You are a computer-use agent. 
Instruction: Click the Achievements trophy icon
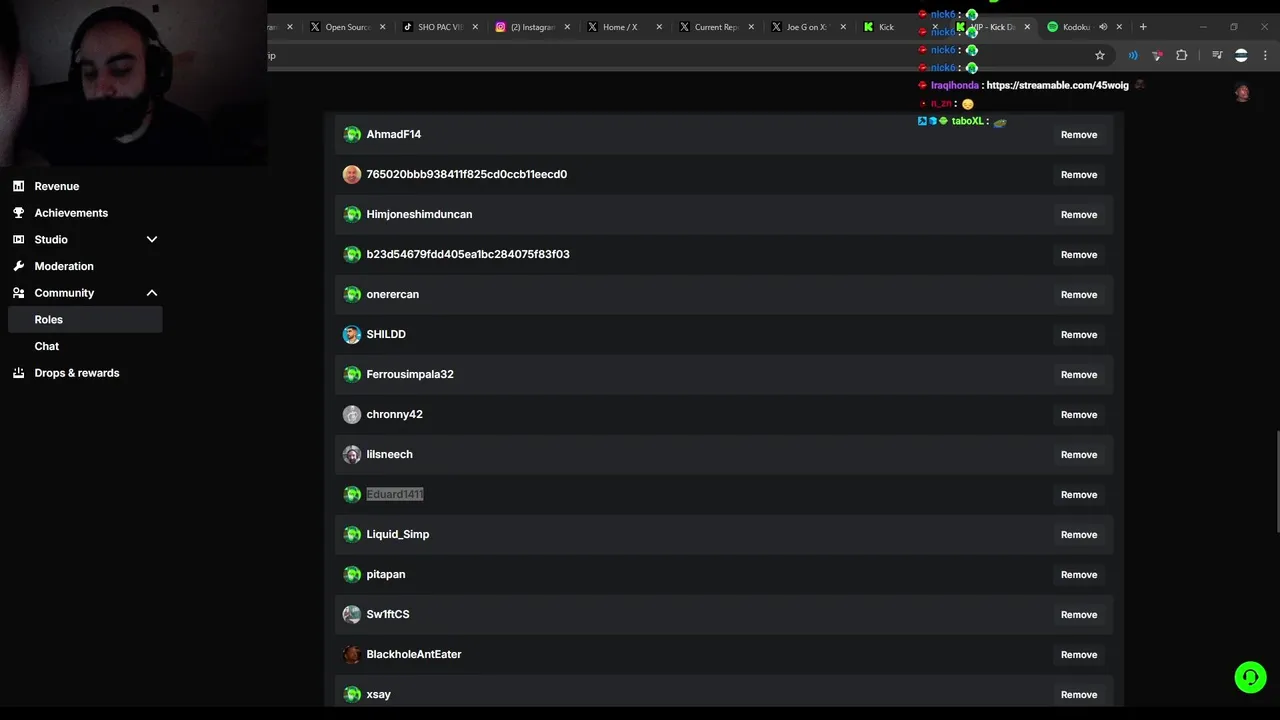tap(18, 213)
